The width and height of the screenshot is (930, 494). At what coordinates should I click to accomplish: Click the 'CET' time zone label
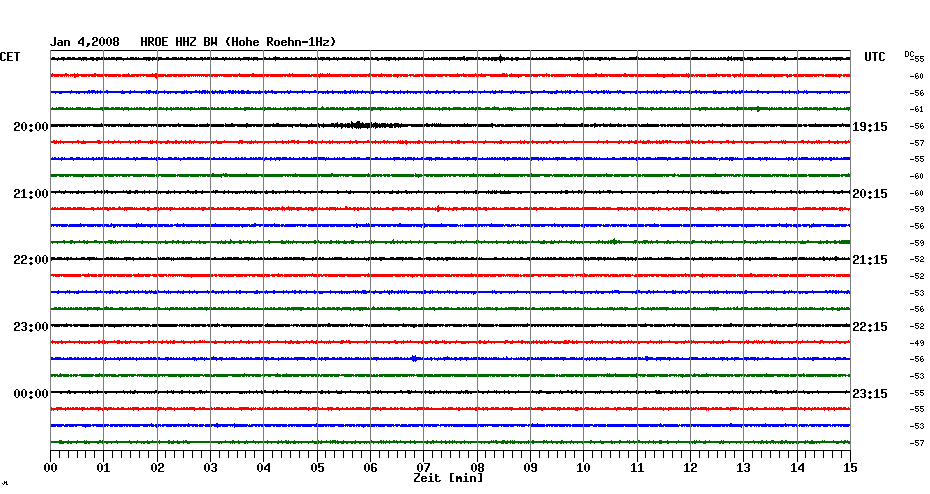[x=10, y=57]
